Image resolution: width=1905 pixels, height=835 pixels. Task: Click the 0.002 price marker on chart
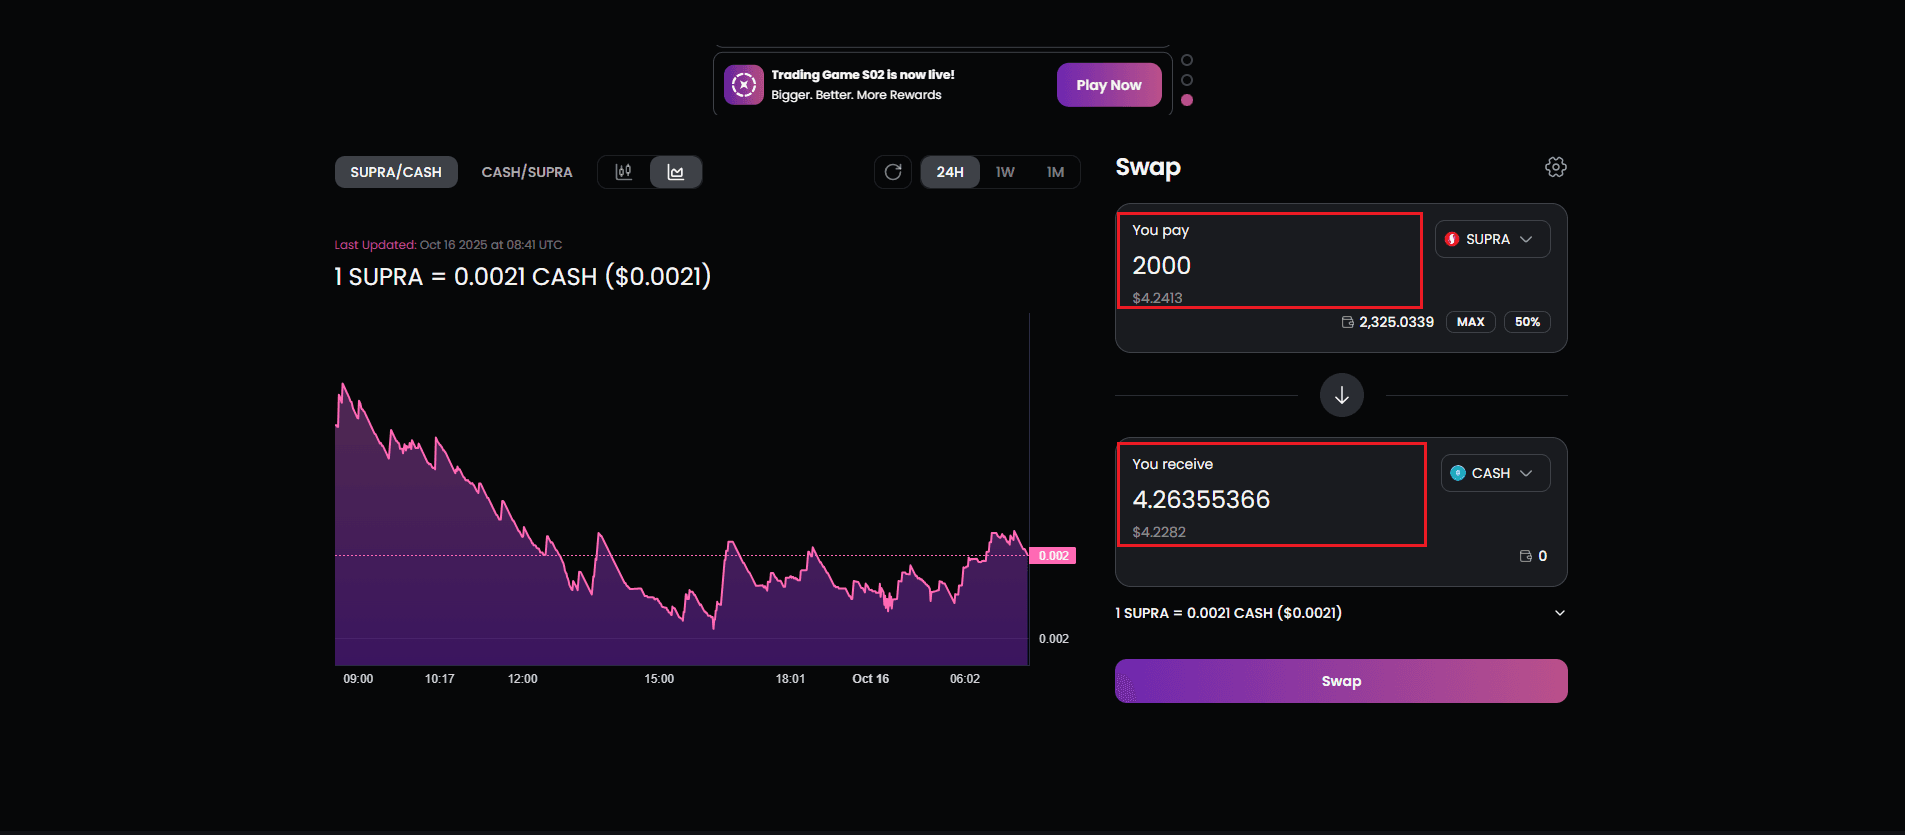click(1053, 556)
